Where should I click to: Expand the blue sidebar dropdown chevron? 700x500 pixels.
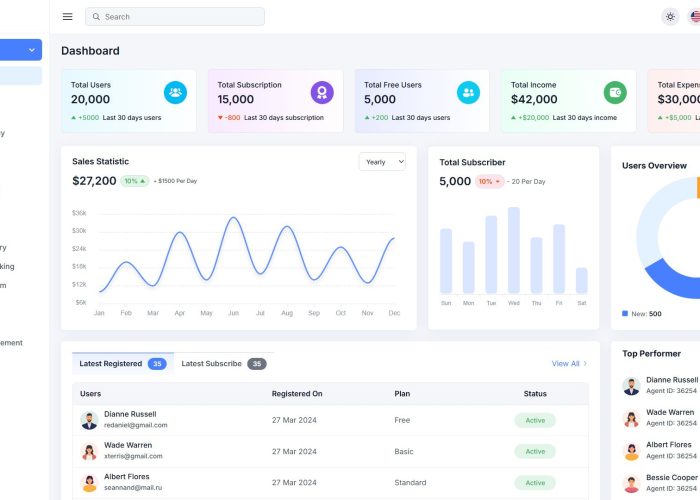(32, 50)
